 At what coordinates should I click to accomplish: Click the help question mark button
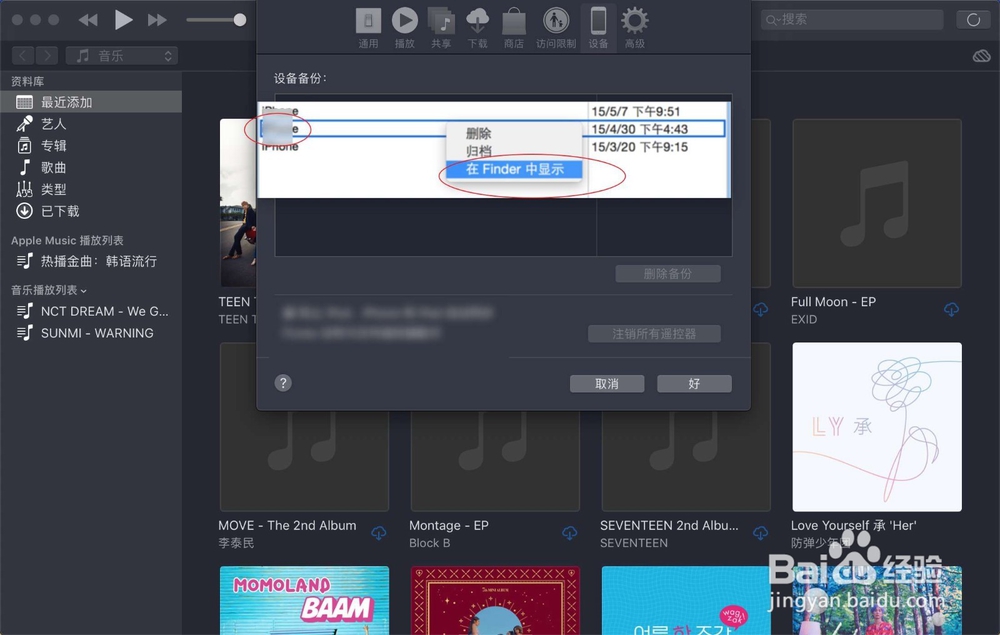click(282, 382)
